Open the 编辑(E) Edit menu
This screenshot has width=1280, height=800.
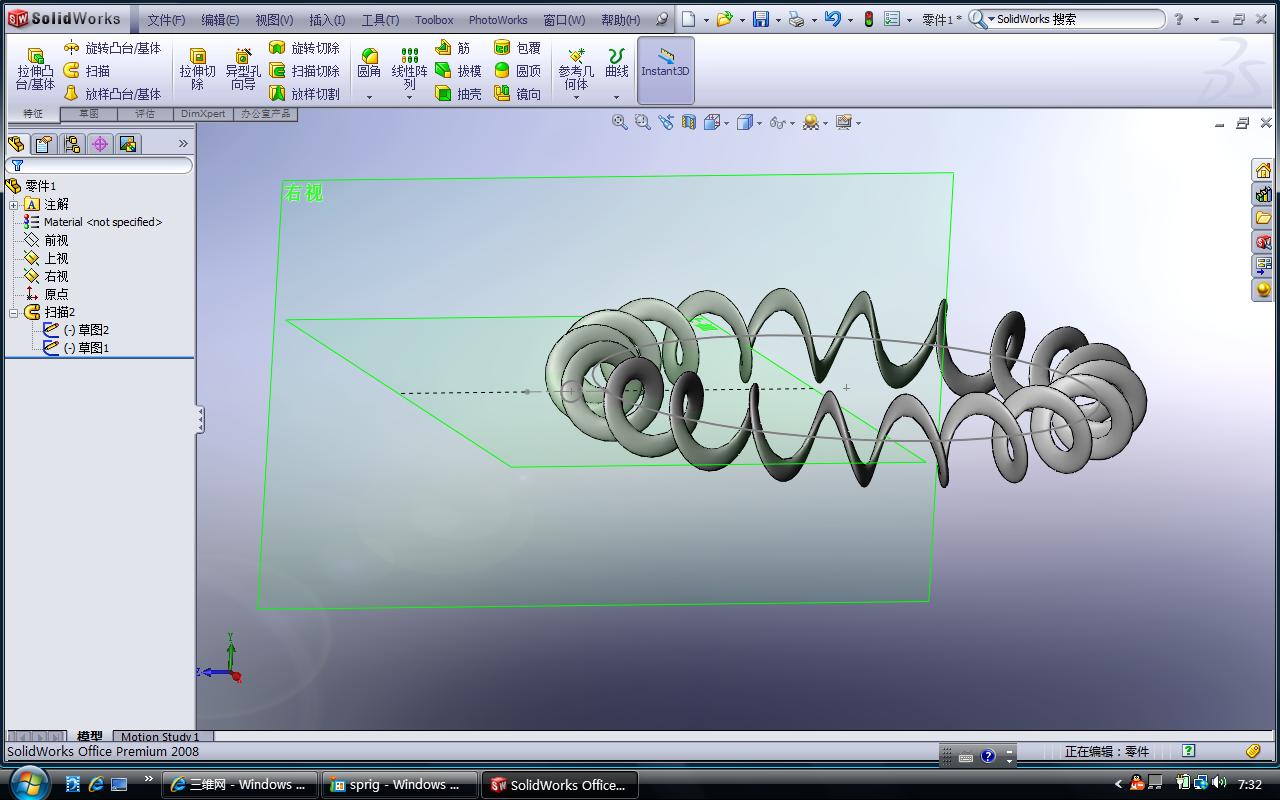[220, 20]
